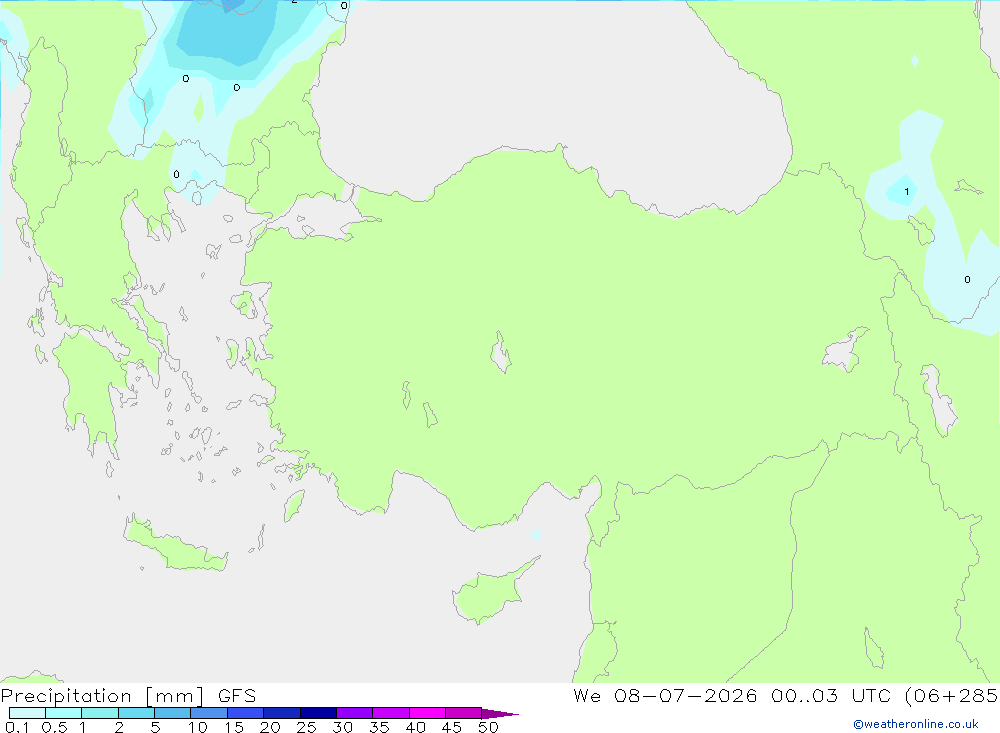The width and height of the screenshot is (1000, 733).
Task: Click the legend tick label "5"
Action: [155, 727]
